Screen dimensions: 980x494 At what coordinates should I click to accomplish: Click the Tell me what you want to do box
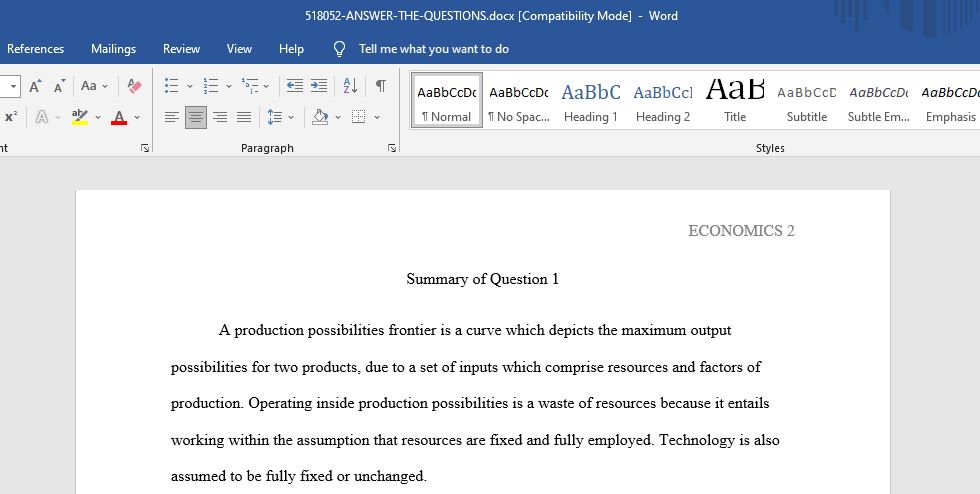pos(434,49)
